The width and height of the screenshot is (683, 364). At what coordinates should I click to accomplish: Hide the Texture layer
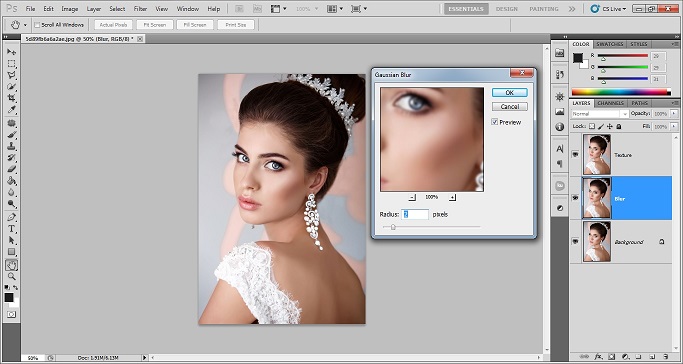point(575,155)
